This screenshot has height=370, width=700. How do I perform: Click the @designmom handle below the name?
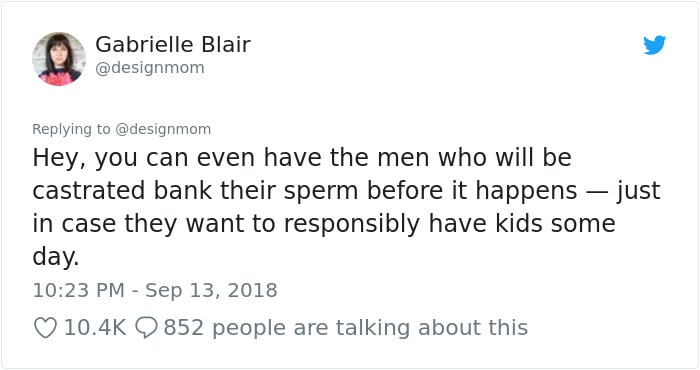(x=150, y=68)
